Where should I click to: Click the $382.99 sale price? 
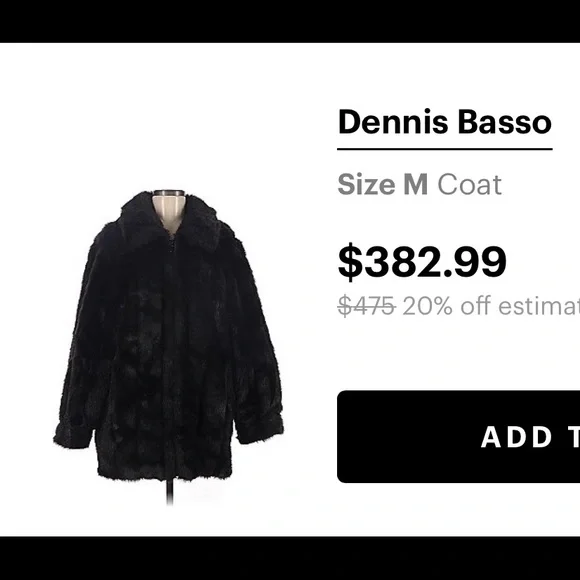pos(422,261)
